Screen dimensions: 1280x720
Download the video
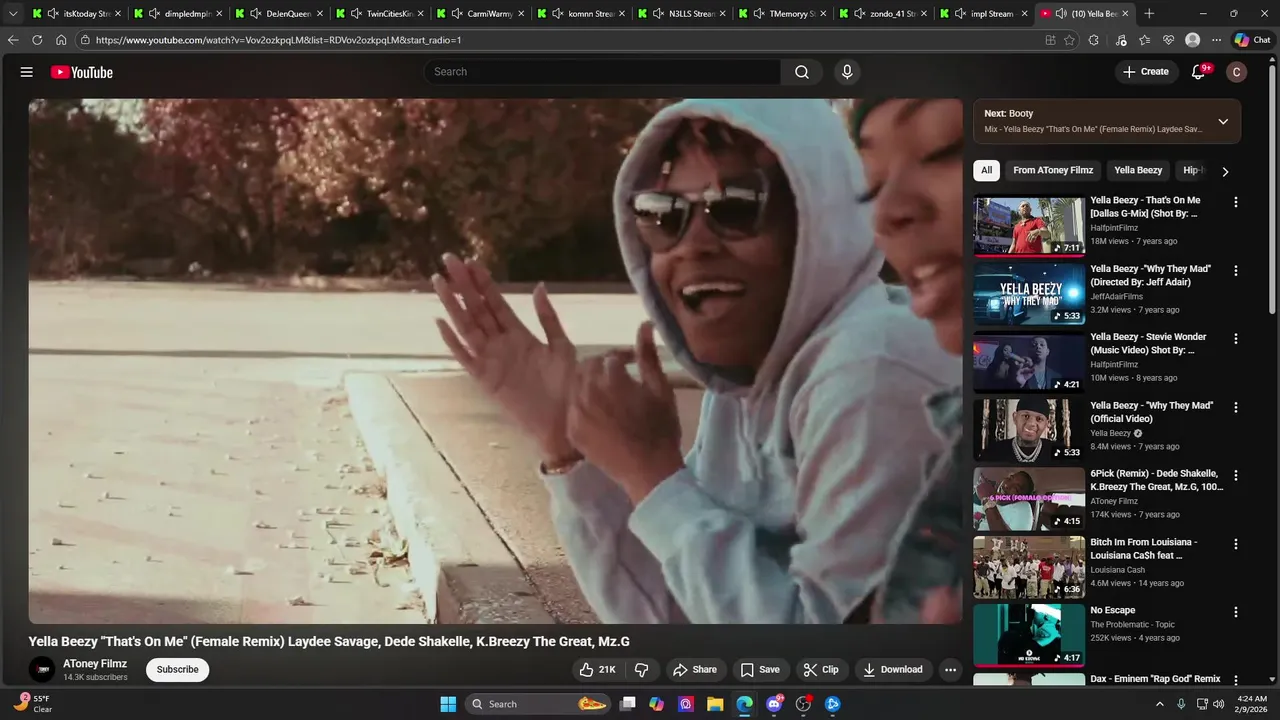pos(893,670)
